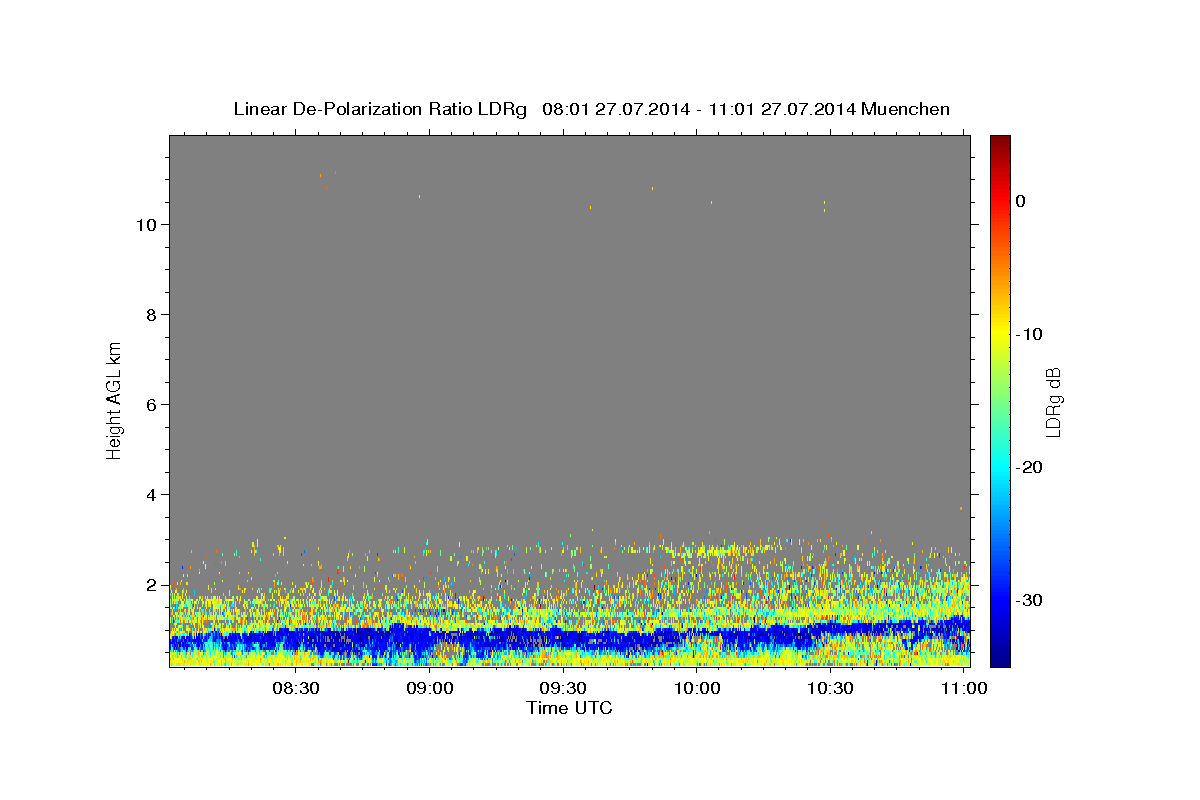
Task: Click the dark red top of the colorbar
Action: tap(1000, 142)
